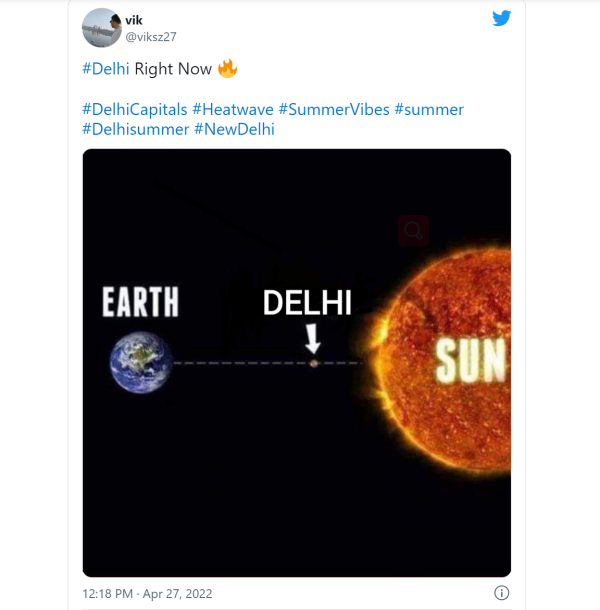Click the fire emoji in the tweet

[x=227, y=69]
